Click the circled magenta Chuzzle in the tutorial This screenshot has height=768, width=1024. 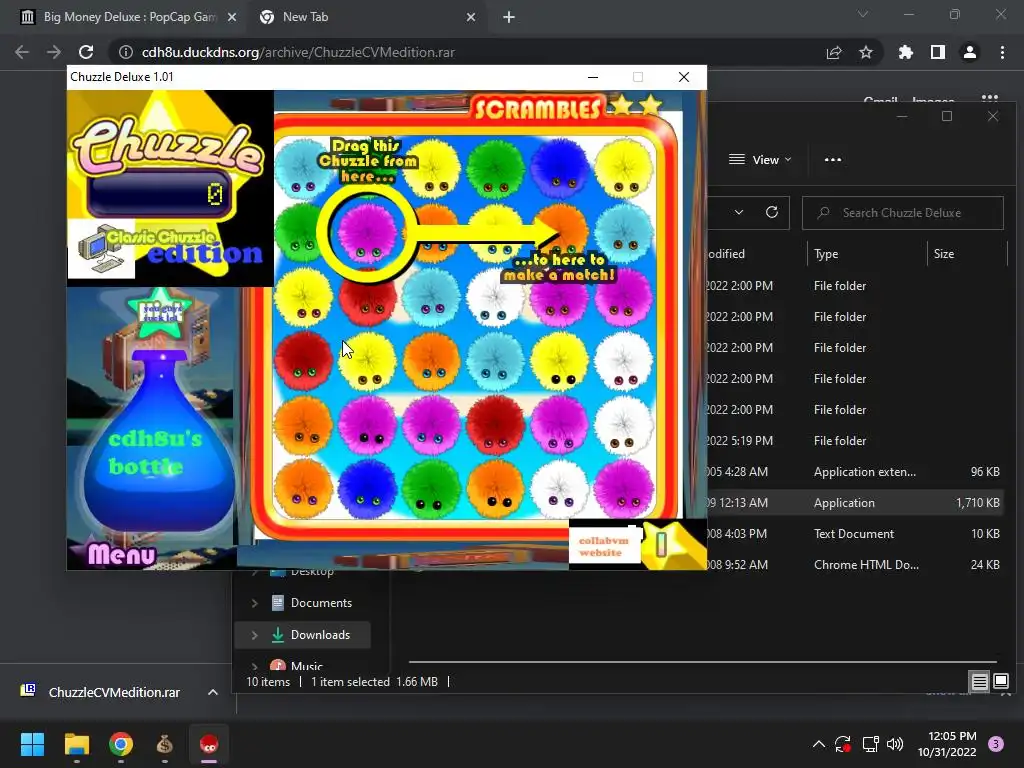366,234
